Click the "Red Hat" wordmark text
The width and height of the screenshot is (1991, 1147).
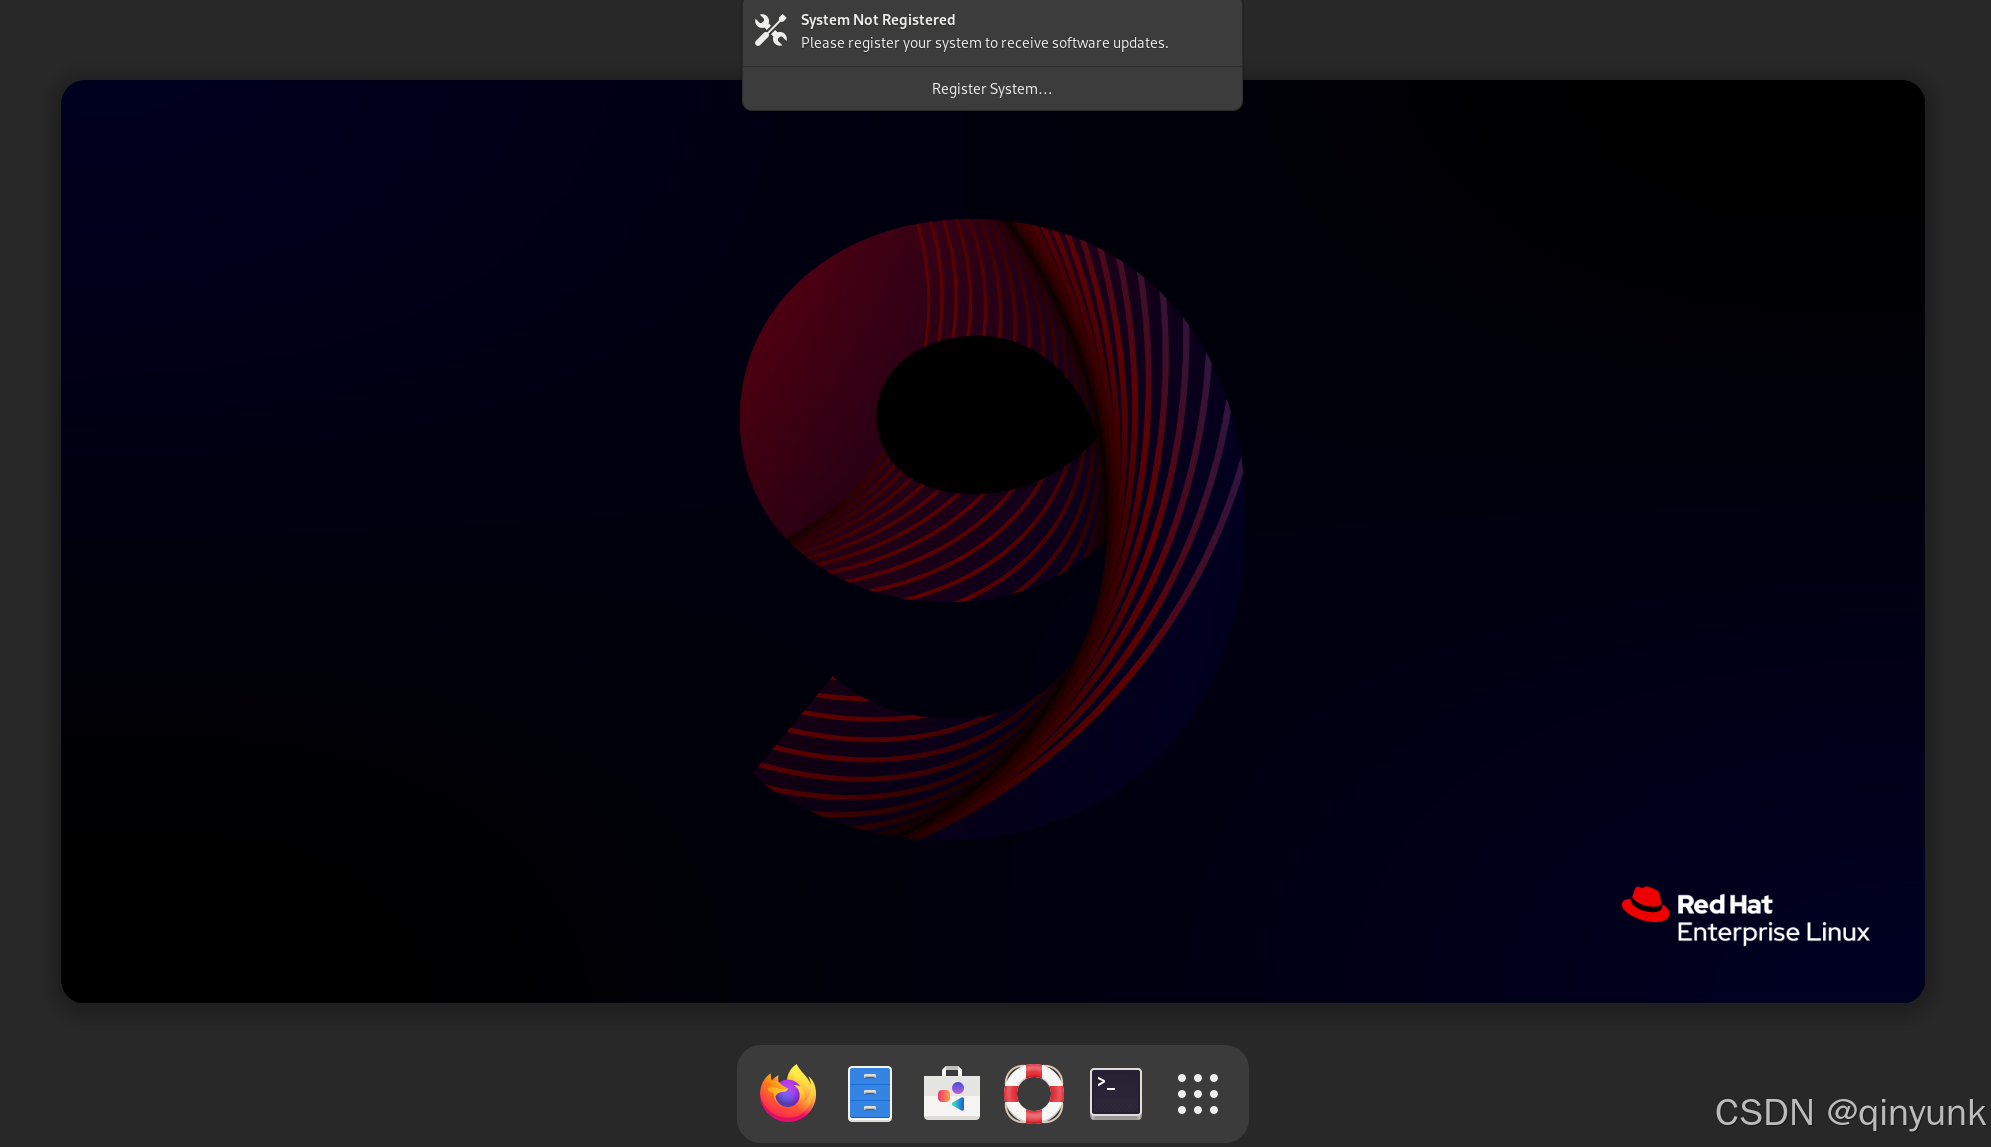1724,905
